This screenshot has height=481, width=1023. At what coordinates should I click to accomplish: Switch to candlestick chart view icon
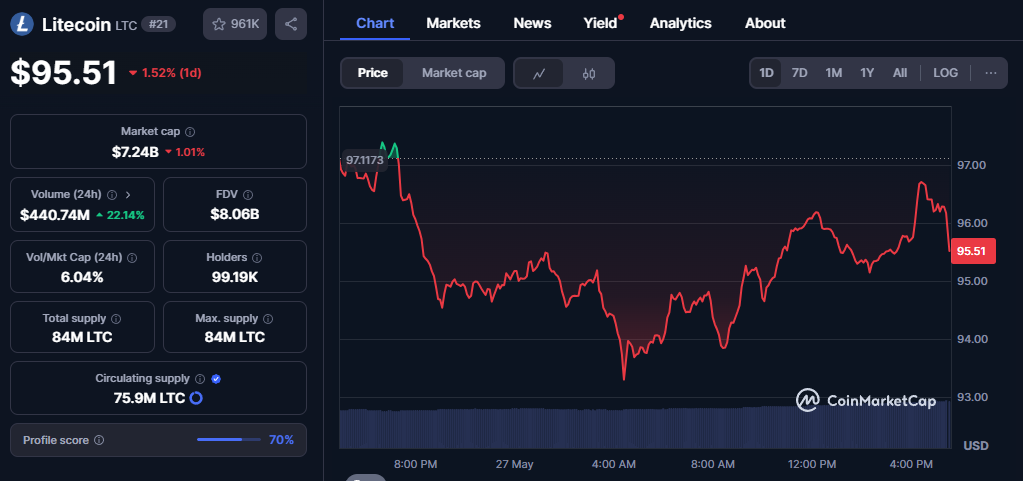(x=588, y=73)
